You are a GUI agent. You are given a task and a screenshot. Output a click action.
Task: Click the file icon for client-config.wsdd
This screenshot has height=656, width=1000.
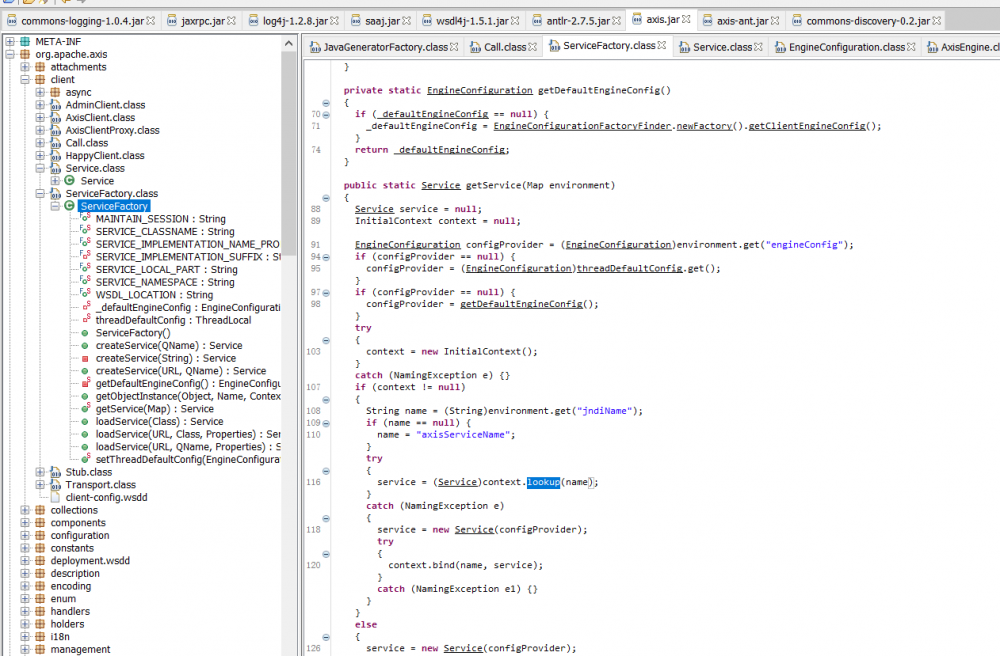point(55,497)
